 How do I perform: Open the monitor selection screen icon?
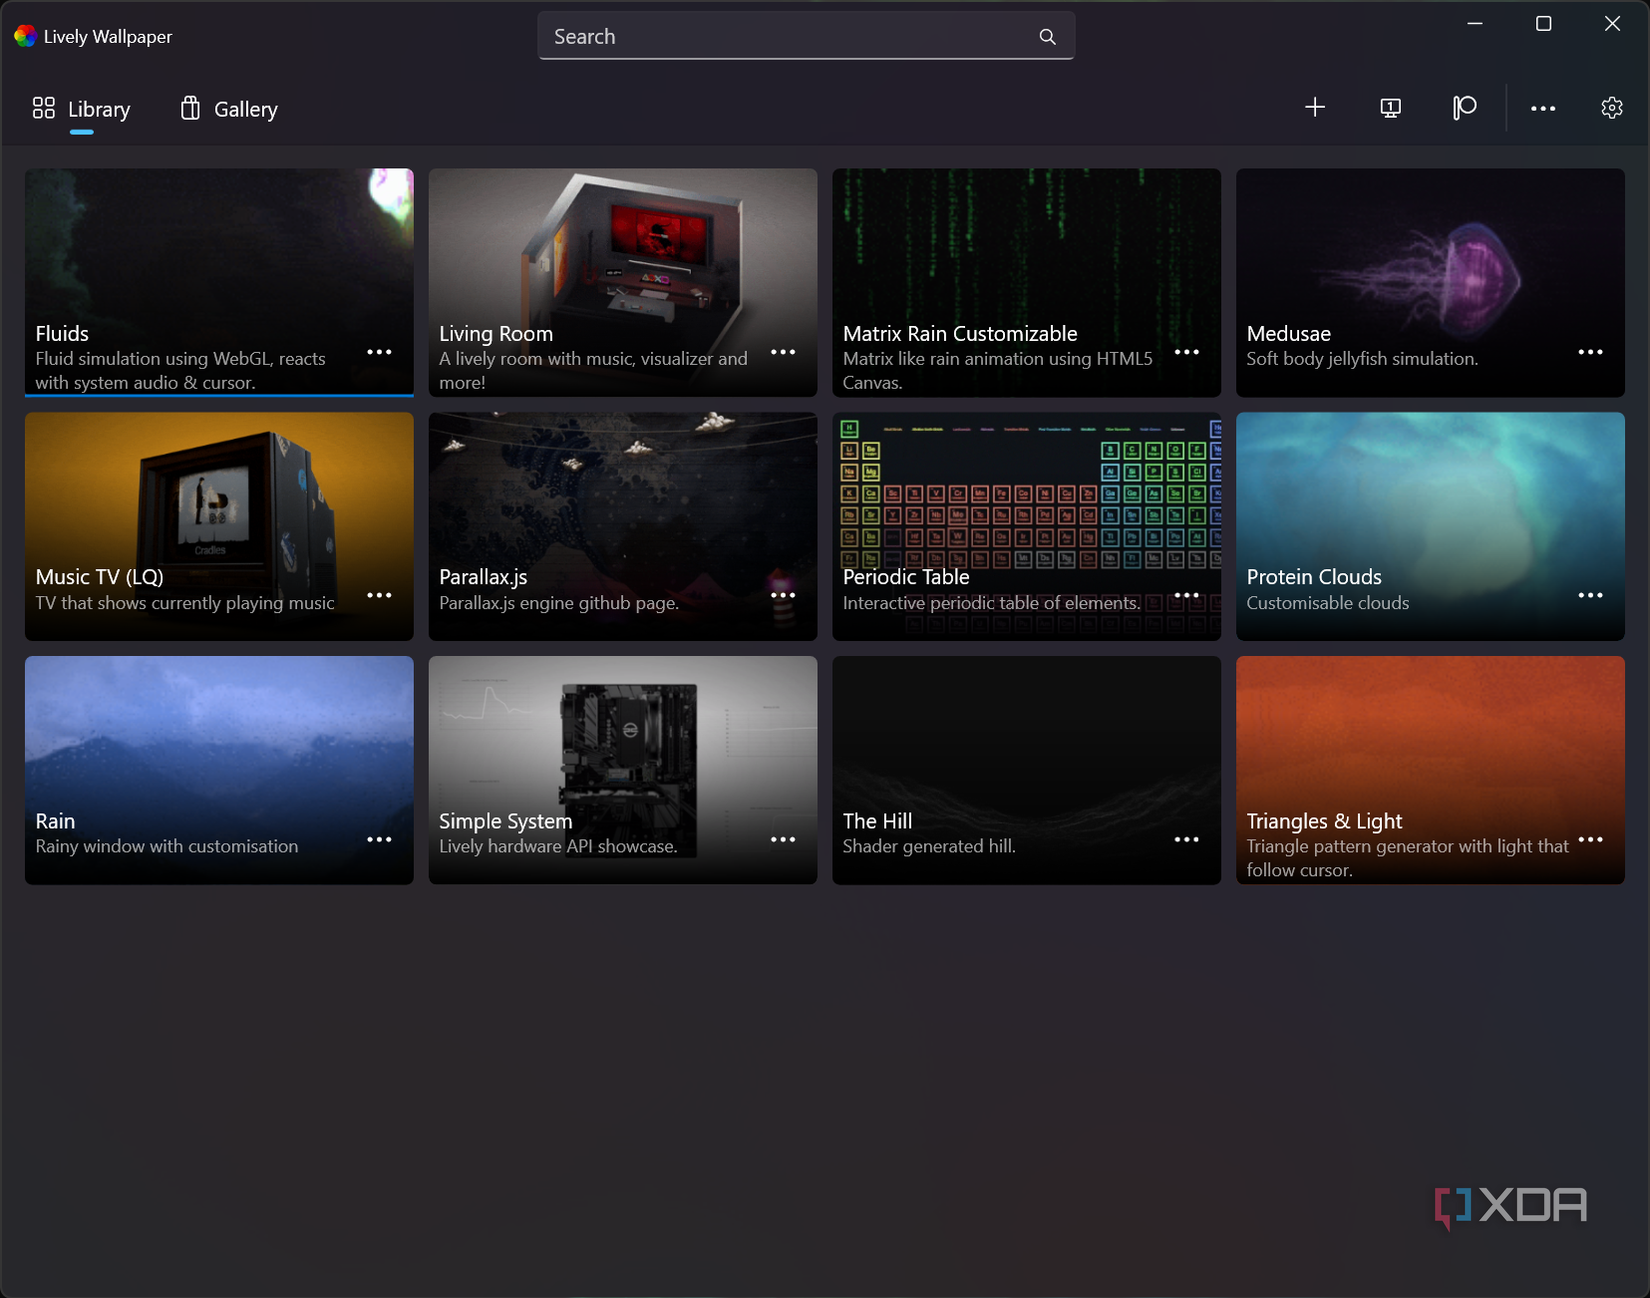click(x=1390, y=107)
